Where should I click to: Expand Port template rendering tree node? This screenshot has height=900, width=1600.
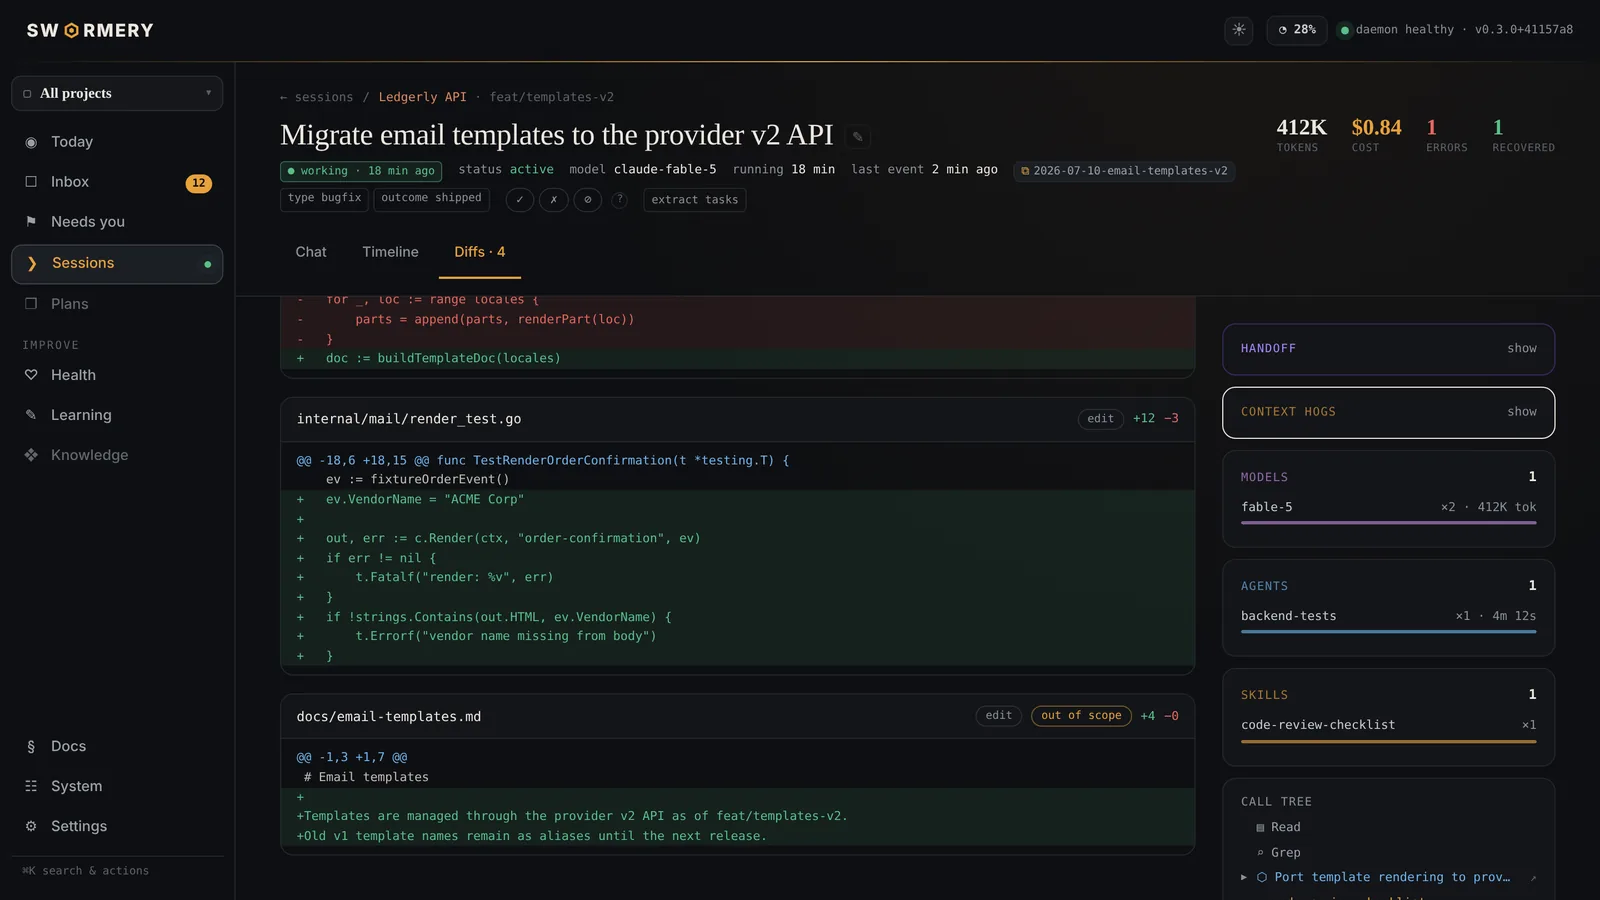coord(1244,878)
